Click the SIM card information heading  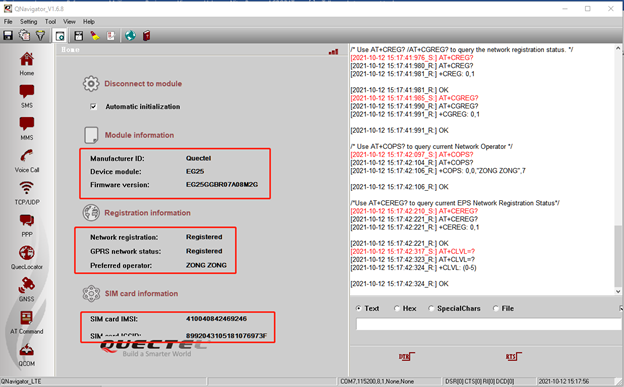pos(141,293)
